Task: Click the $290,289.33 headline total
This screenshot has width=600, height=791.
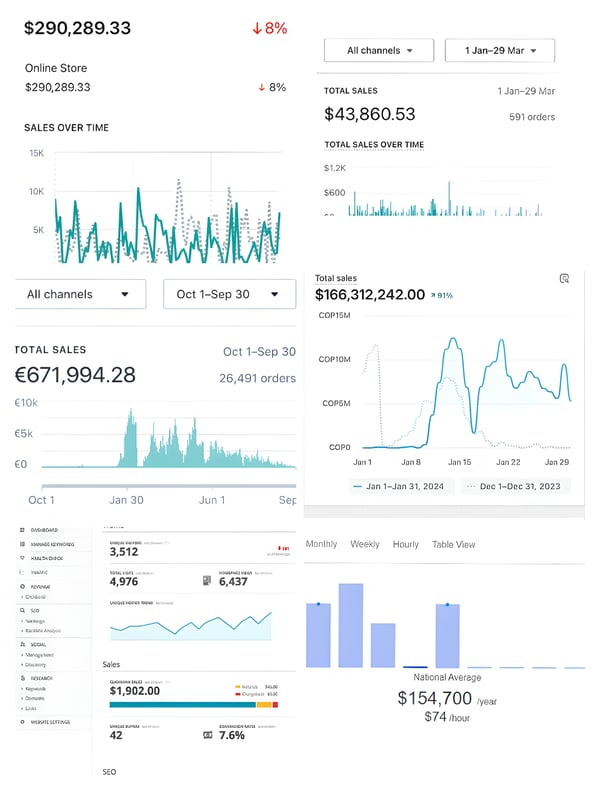Action: (x=77, y=28)
